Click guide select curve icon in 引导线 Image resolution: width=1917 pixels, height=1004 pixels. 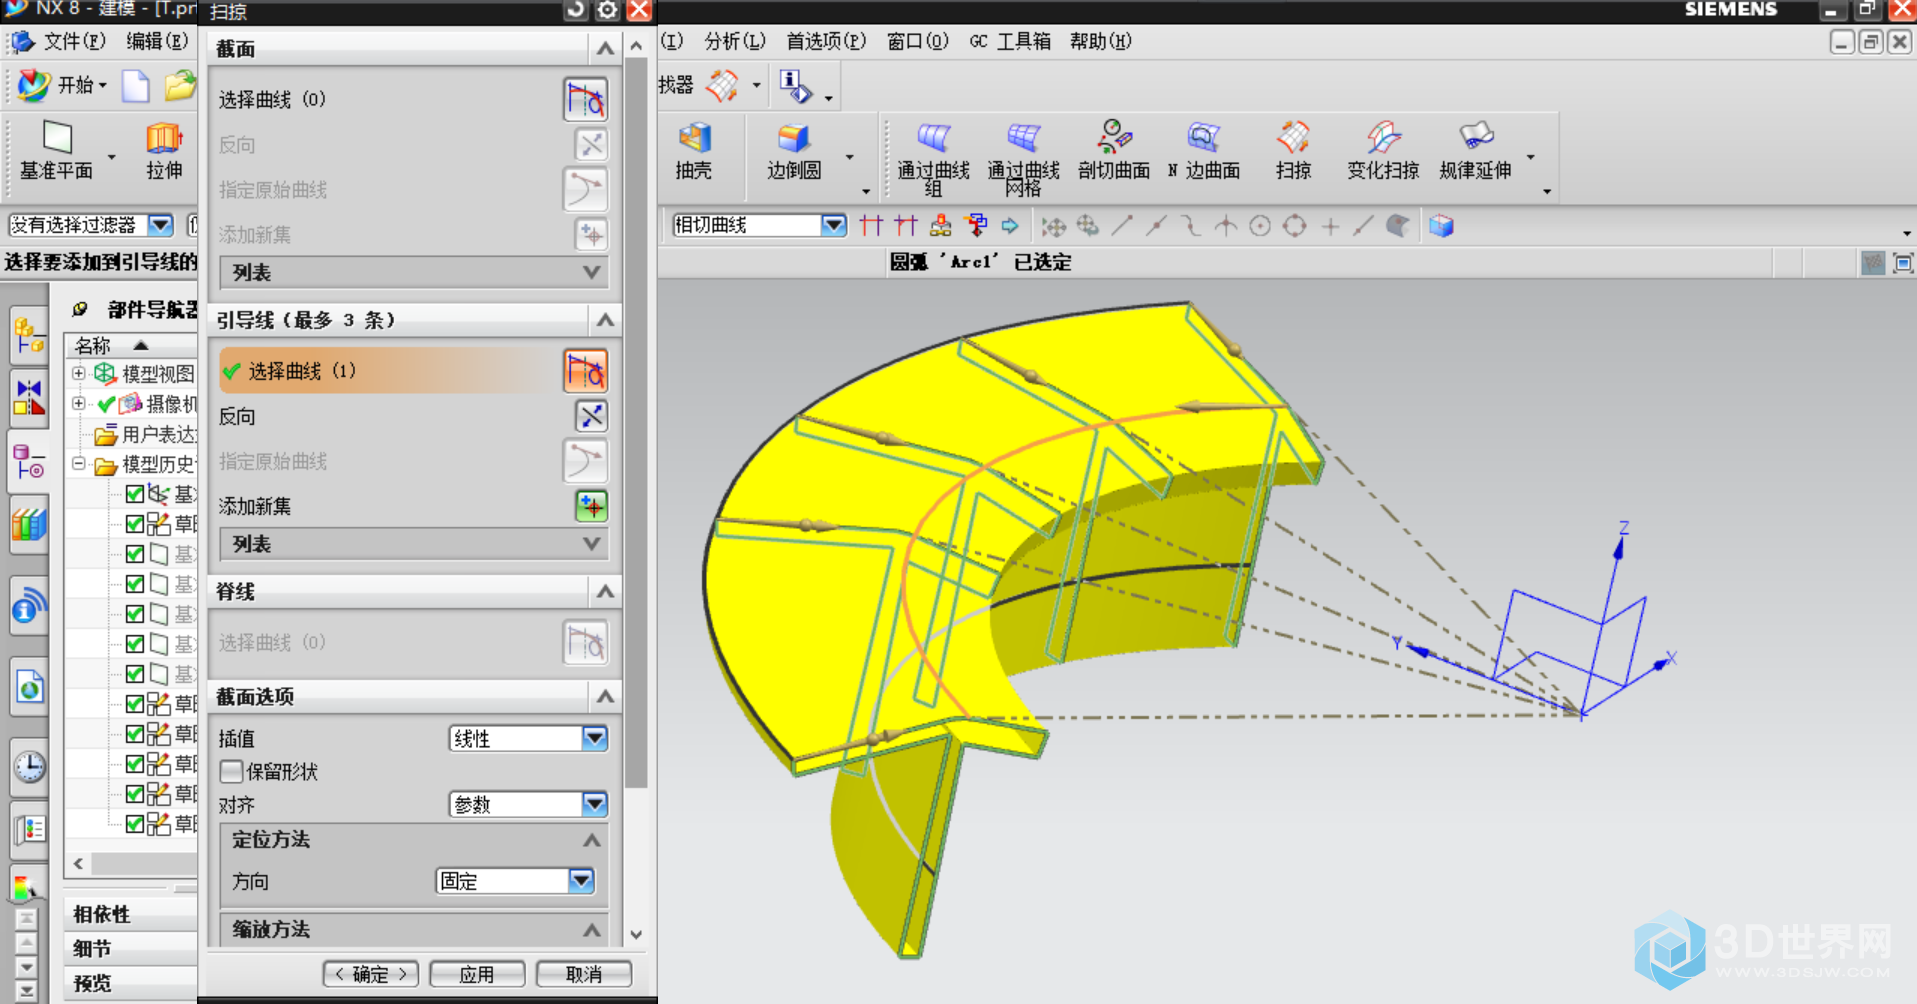click(x=585, y=371)
